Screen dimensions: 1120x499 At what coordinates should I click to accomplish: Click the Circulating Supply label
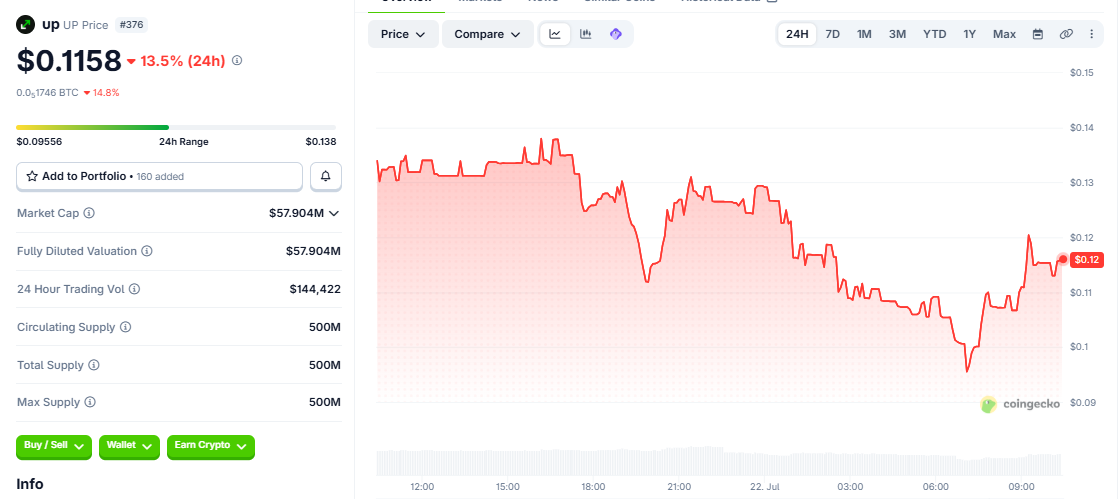[66, 327]
